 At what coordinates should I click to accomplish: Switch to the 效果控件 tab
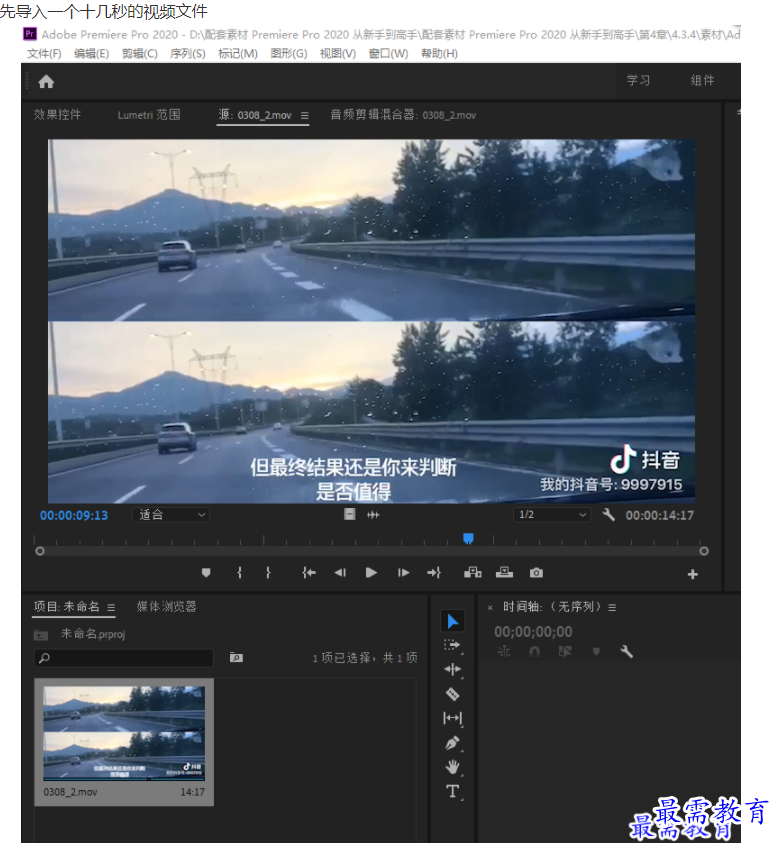click(x=57, y=115)
